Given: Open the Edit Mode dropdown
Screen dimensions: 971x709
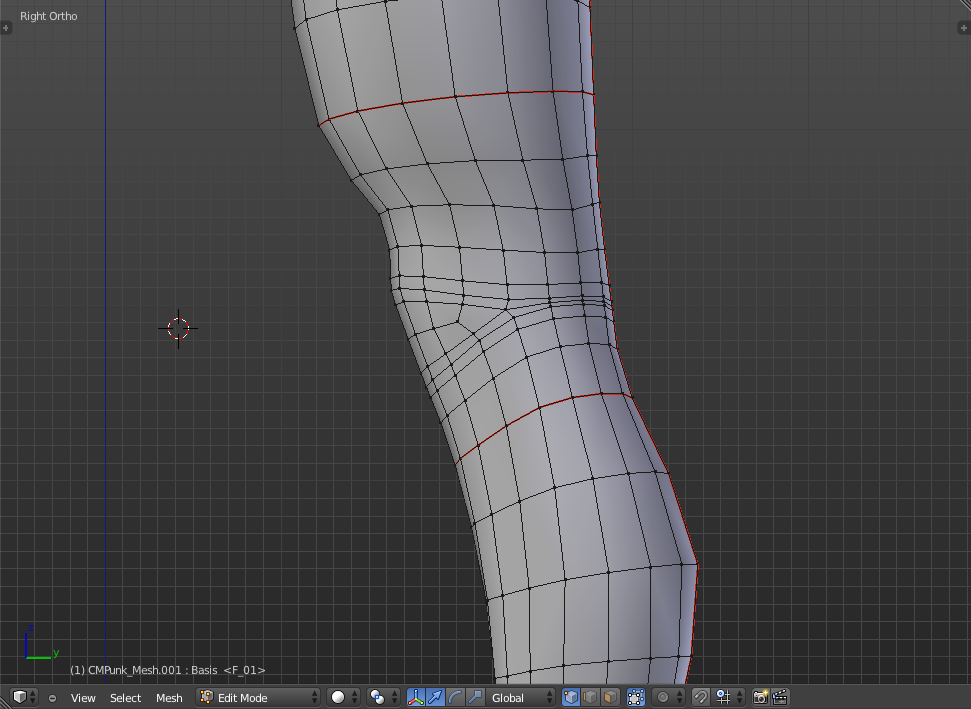Looking at the screenshot, I should [258, 697].
